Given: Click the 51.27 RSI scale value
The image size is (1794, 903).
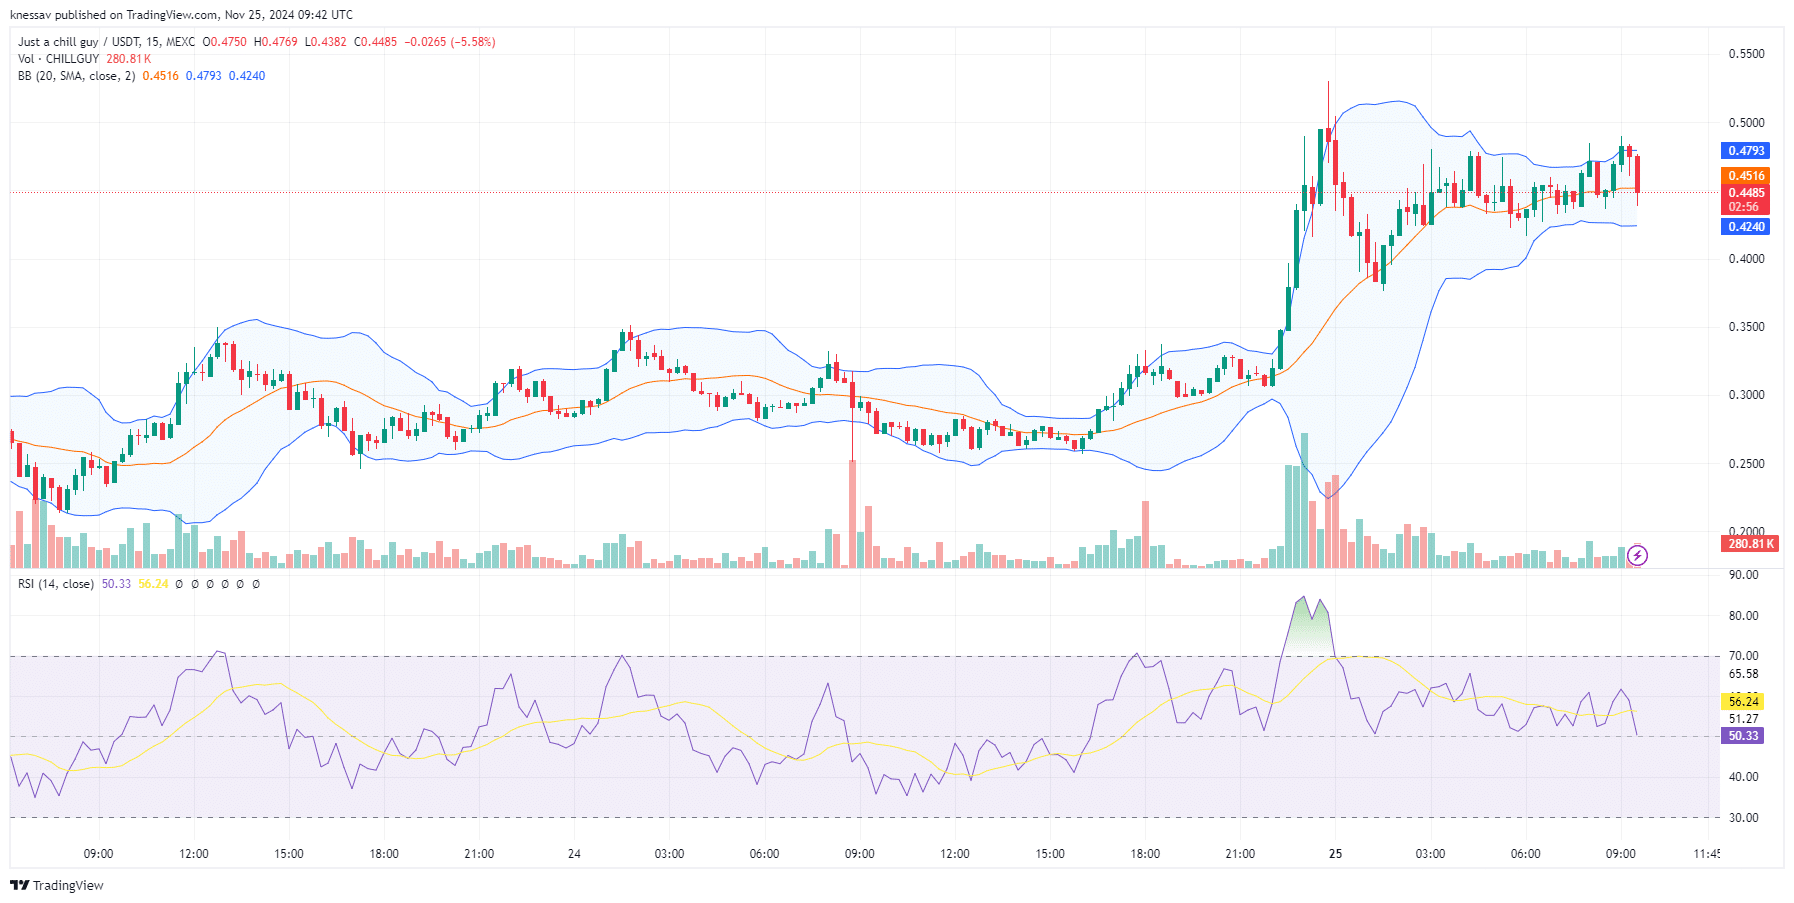Looking at the screenshot, I should point(1743,719).
